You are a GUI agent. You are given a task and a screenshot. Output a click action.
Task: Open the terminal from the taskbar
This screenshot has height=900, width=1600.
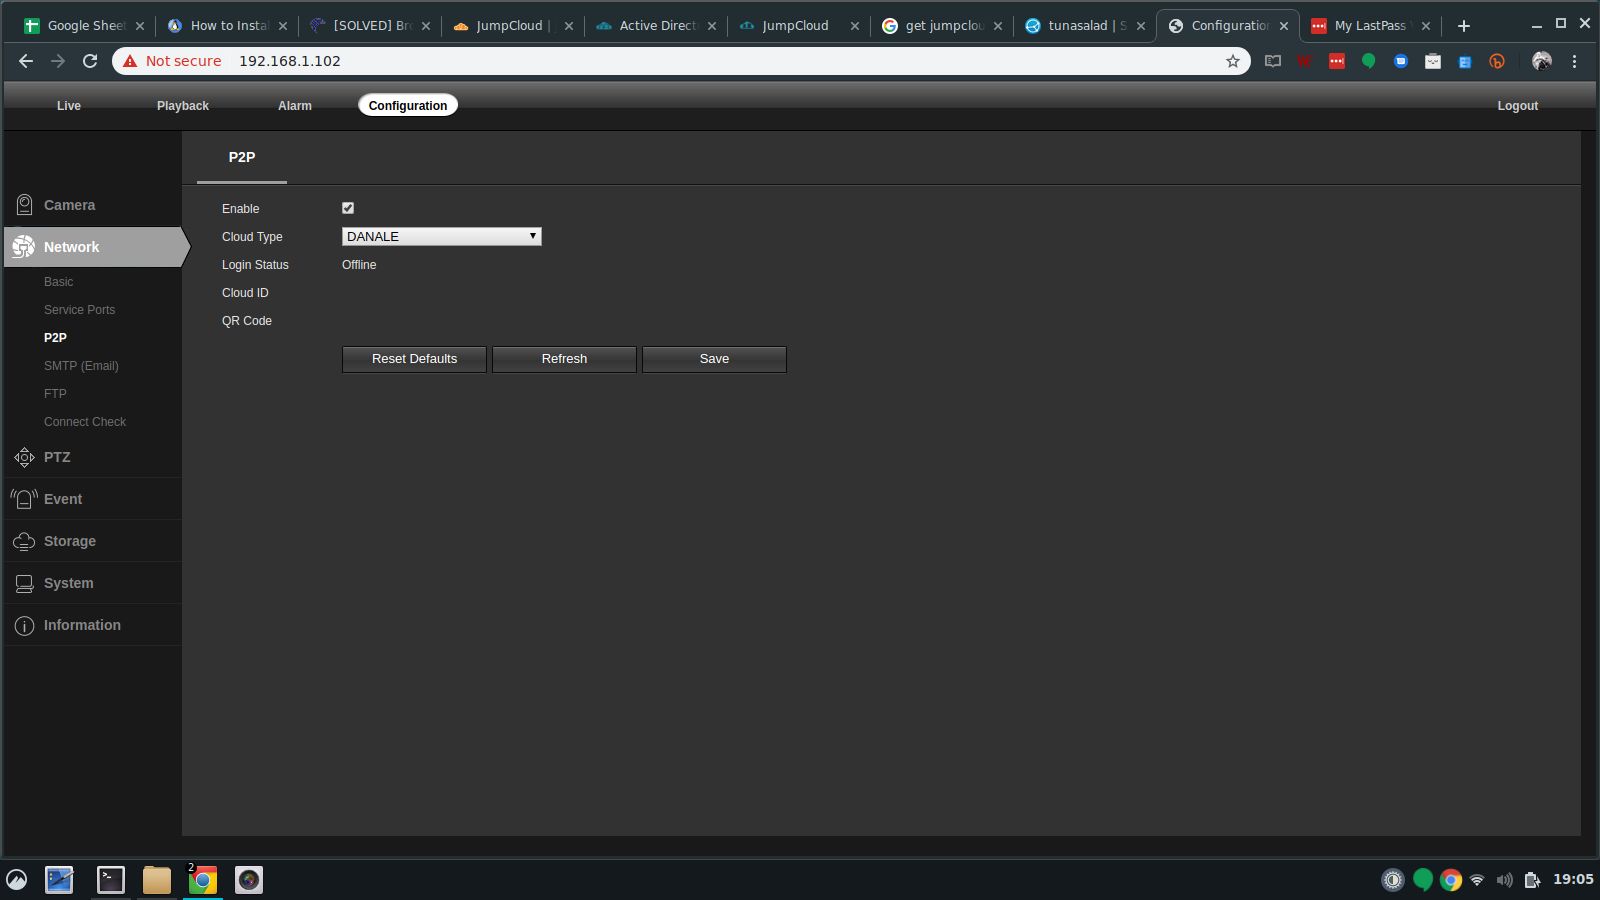[x=110, y=880]
